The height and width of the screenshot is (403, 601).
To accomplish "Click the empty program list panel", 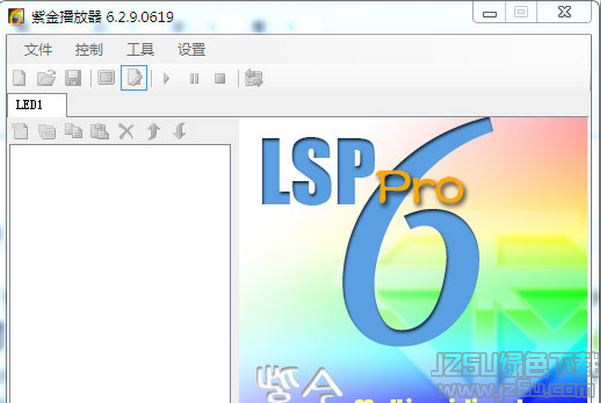I will coord(120,274).
